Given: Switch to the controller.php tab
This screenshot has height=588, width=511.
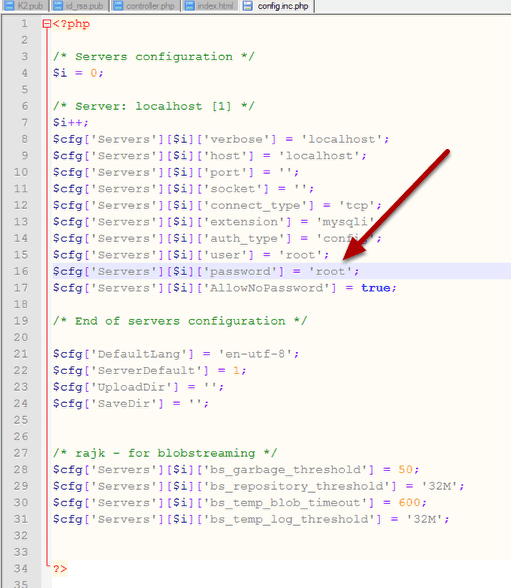Looking at the screenshot, I should (145, 6).
